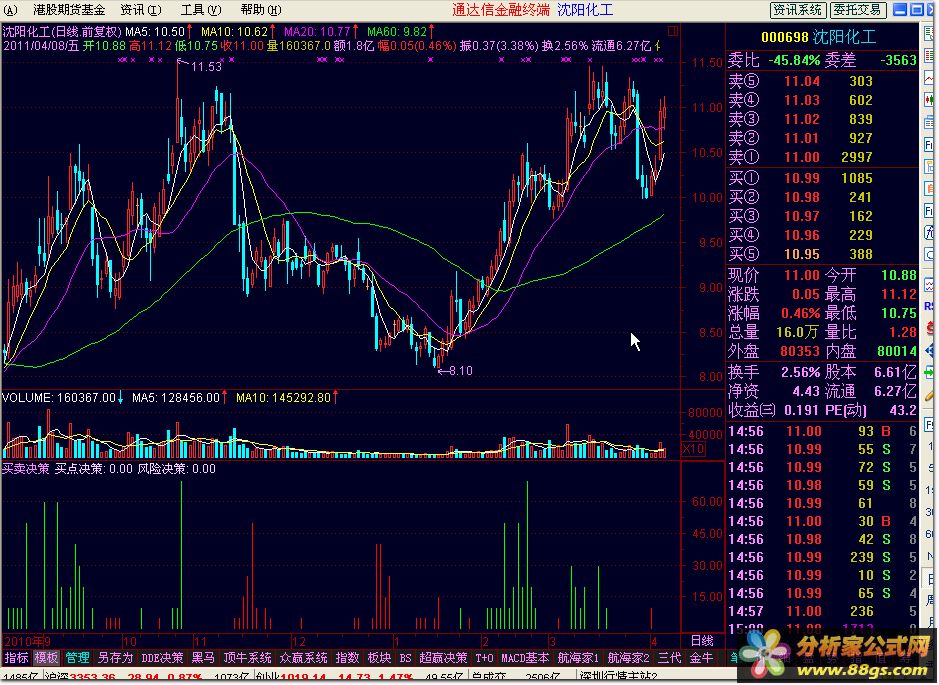
Task: Click the small square icon at chart top-right corner
Action: pos(673,31)
